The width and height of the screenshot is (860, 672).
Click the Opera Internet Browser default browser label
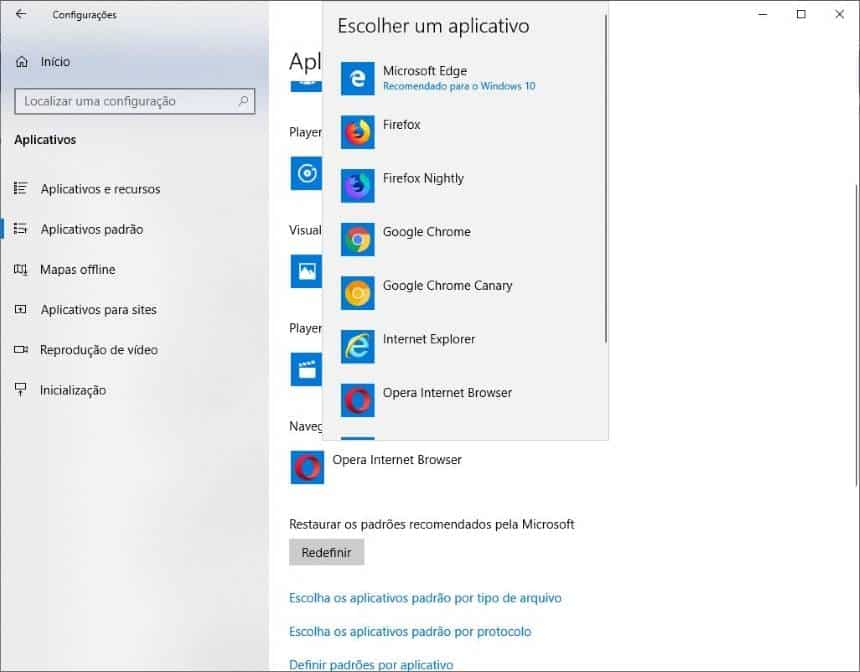(x=397, y=460)
